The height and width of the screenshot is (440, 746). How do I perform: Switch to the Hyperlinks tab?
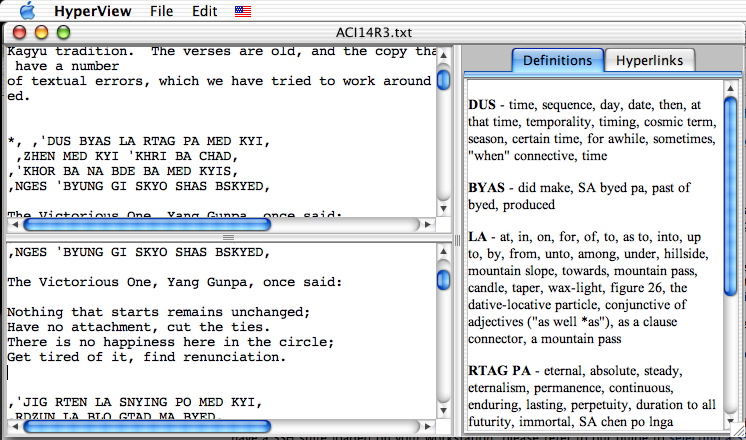point(649,60)
